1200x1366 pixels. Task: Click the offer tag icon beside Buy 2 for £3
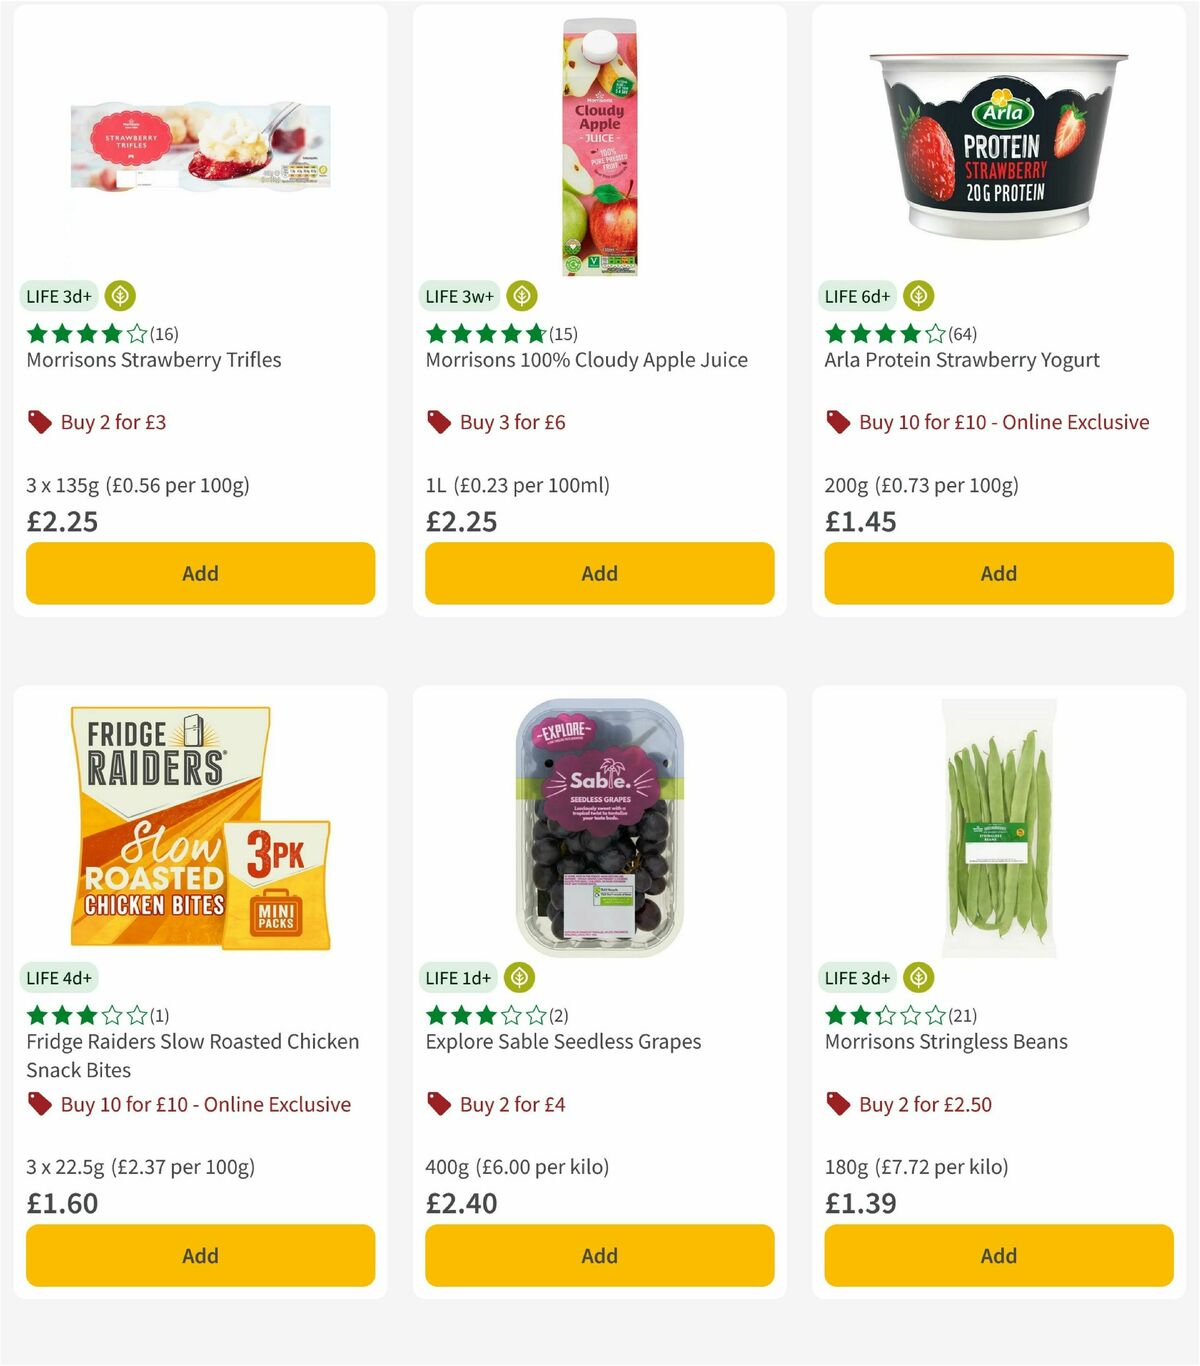pyautogui.click(x=39, y=422)
